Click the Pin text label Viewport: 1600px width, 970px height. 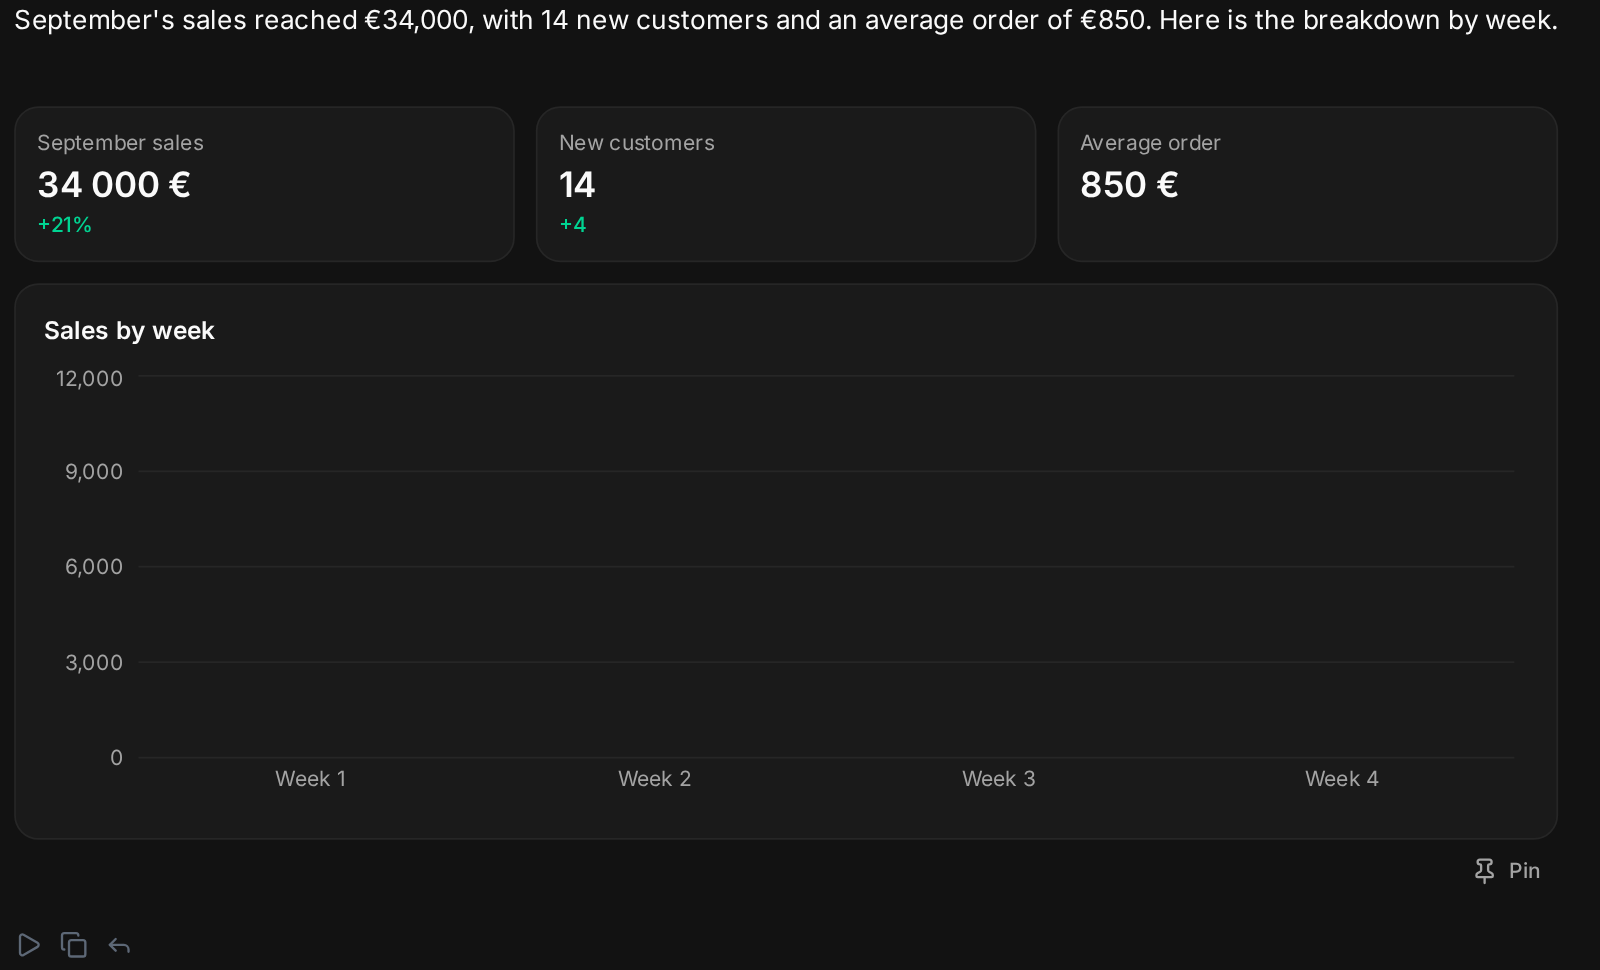coord(1524,871)
